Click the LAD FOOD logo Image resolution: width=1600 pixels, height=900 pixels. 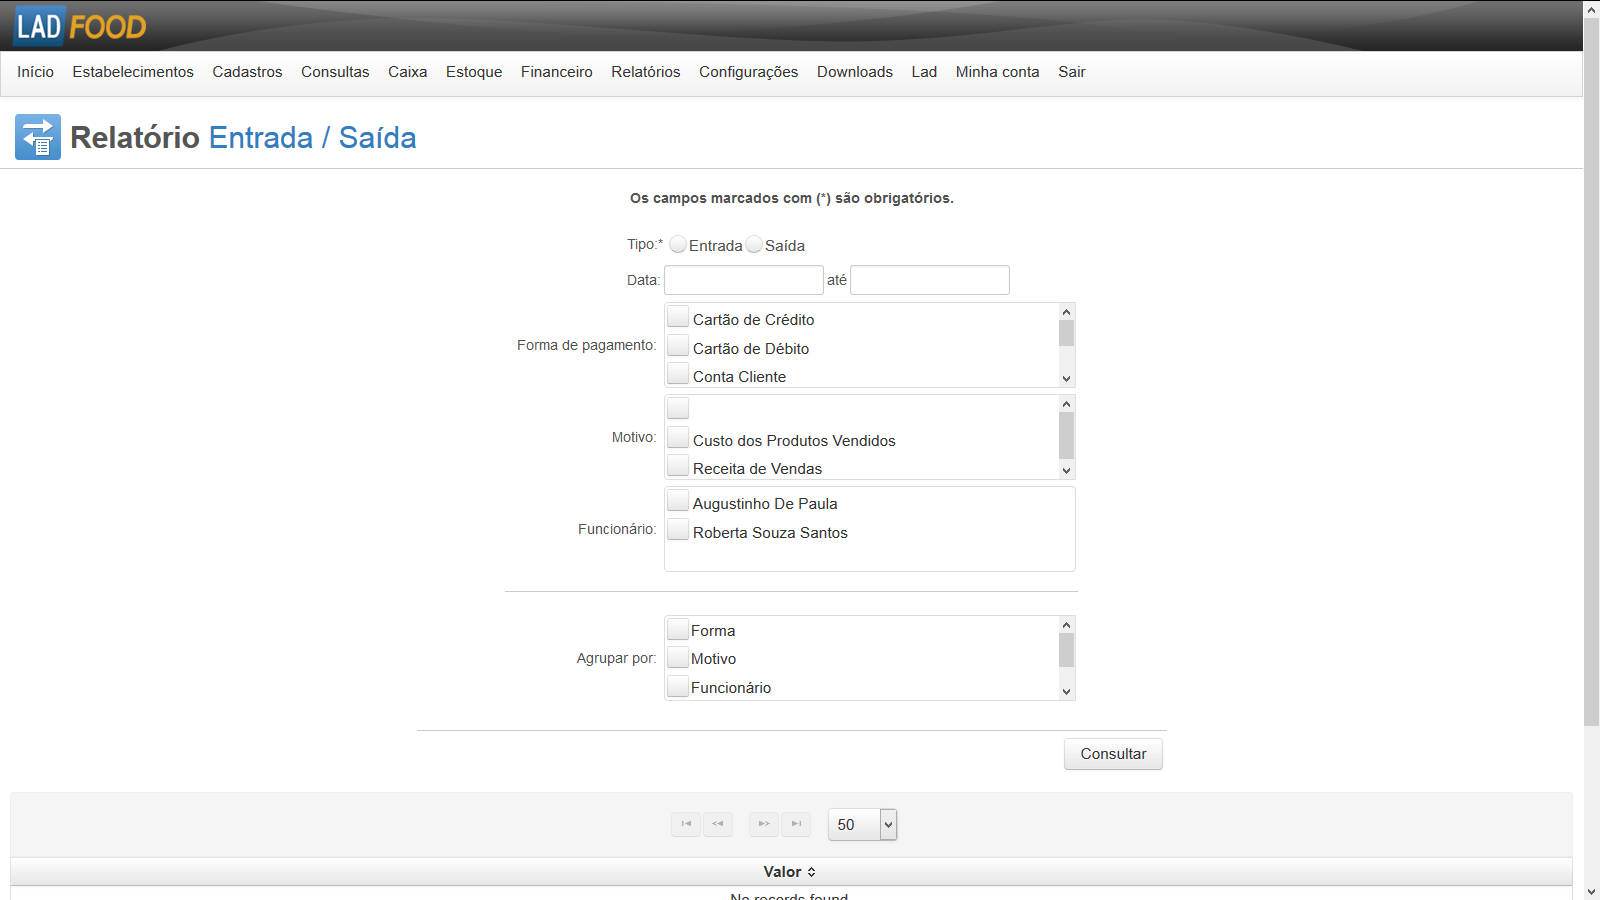click(x=81, y=26)
